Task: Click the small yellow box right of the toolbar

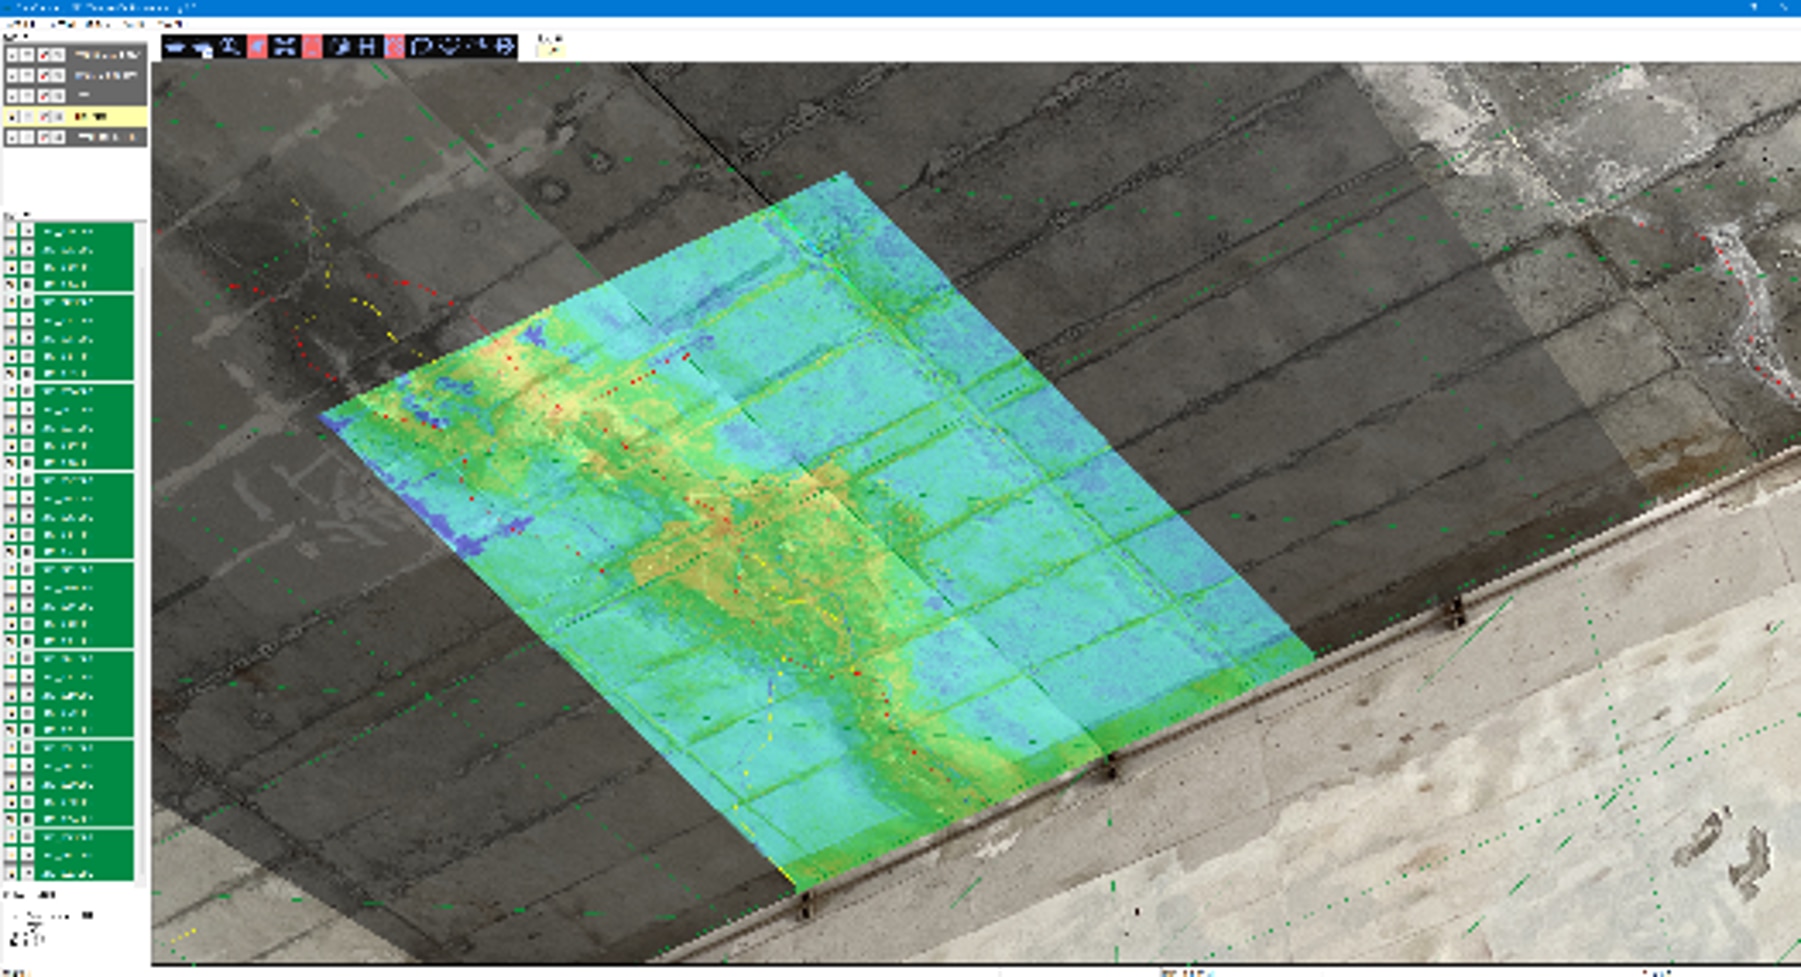Action: pos(549,49)
